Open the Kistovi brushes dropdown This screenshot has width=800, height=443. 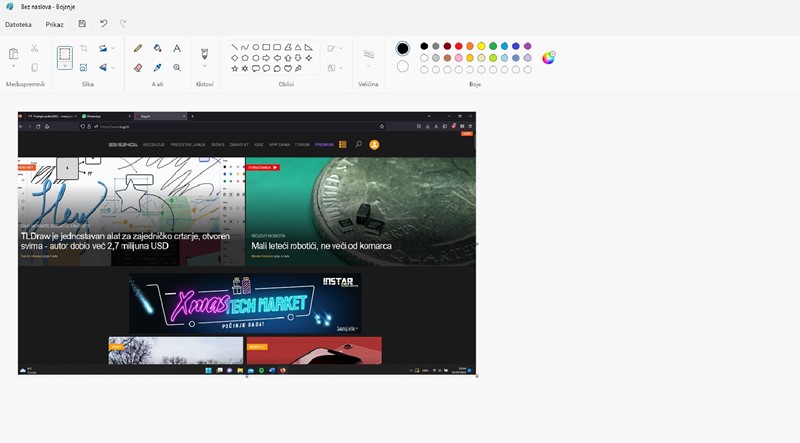(x=205, y=68)
